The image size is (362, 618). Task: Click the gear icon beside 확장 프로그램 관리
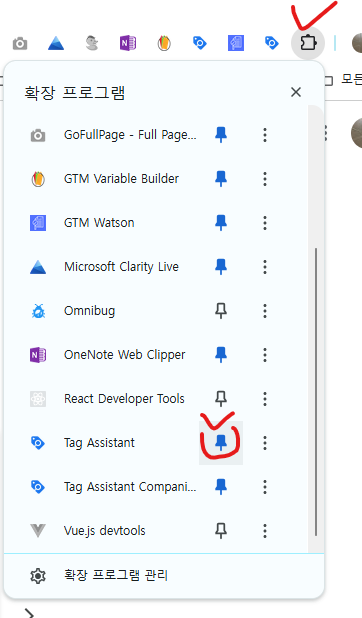pos(38,576)
